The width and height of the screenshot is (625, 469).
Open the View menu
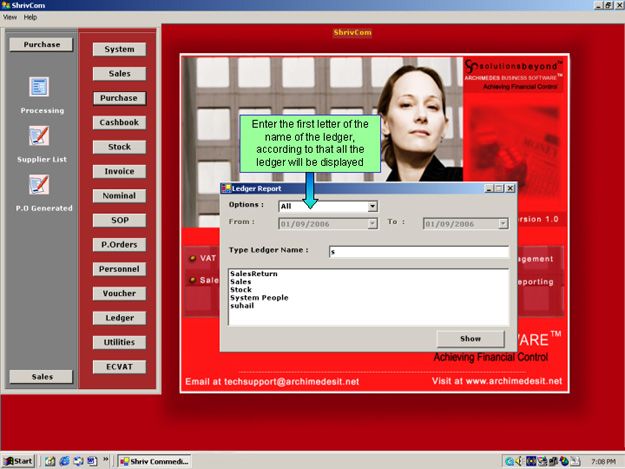tap(10, 17)
